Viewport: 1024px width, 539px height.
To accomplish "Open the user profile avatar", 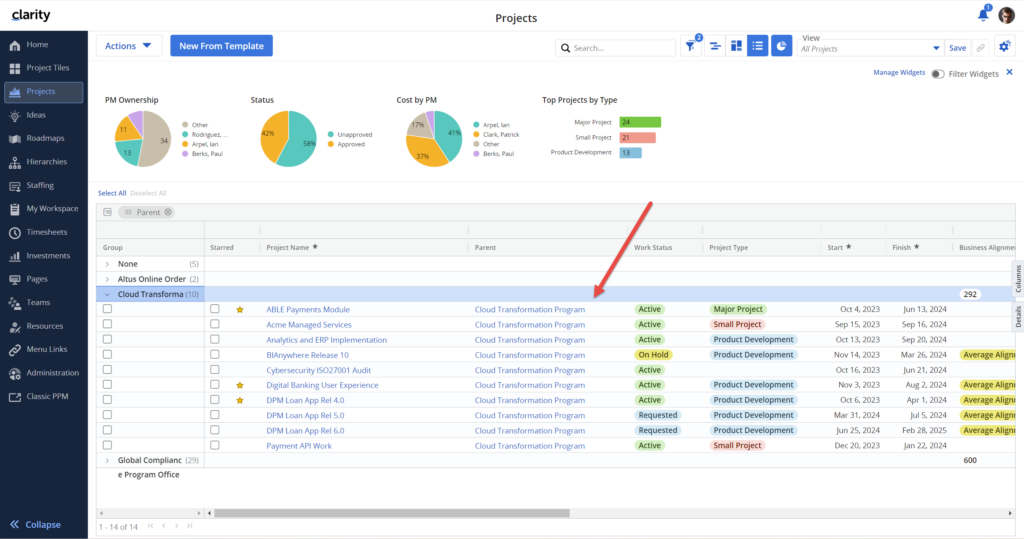I will click(x=1006, y=15).
